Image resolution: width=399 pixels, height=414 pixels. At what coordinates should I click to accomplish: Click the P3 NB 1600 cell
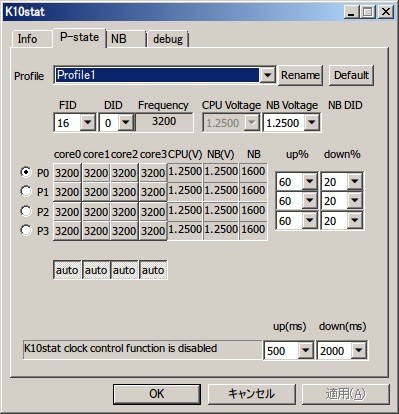click(253, 230)
